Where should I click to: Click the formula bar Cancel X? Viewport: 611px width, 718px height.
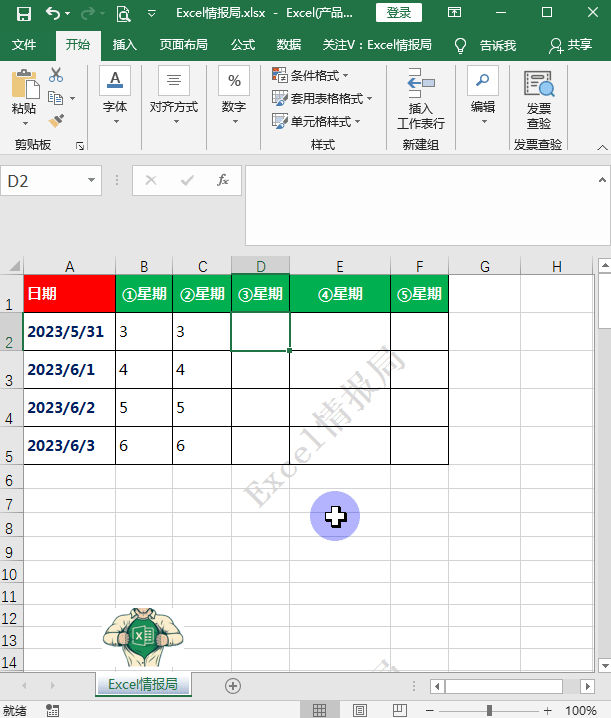(x=151, y=180)
